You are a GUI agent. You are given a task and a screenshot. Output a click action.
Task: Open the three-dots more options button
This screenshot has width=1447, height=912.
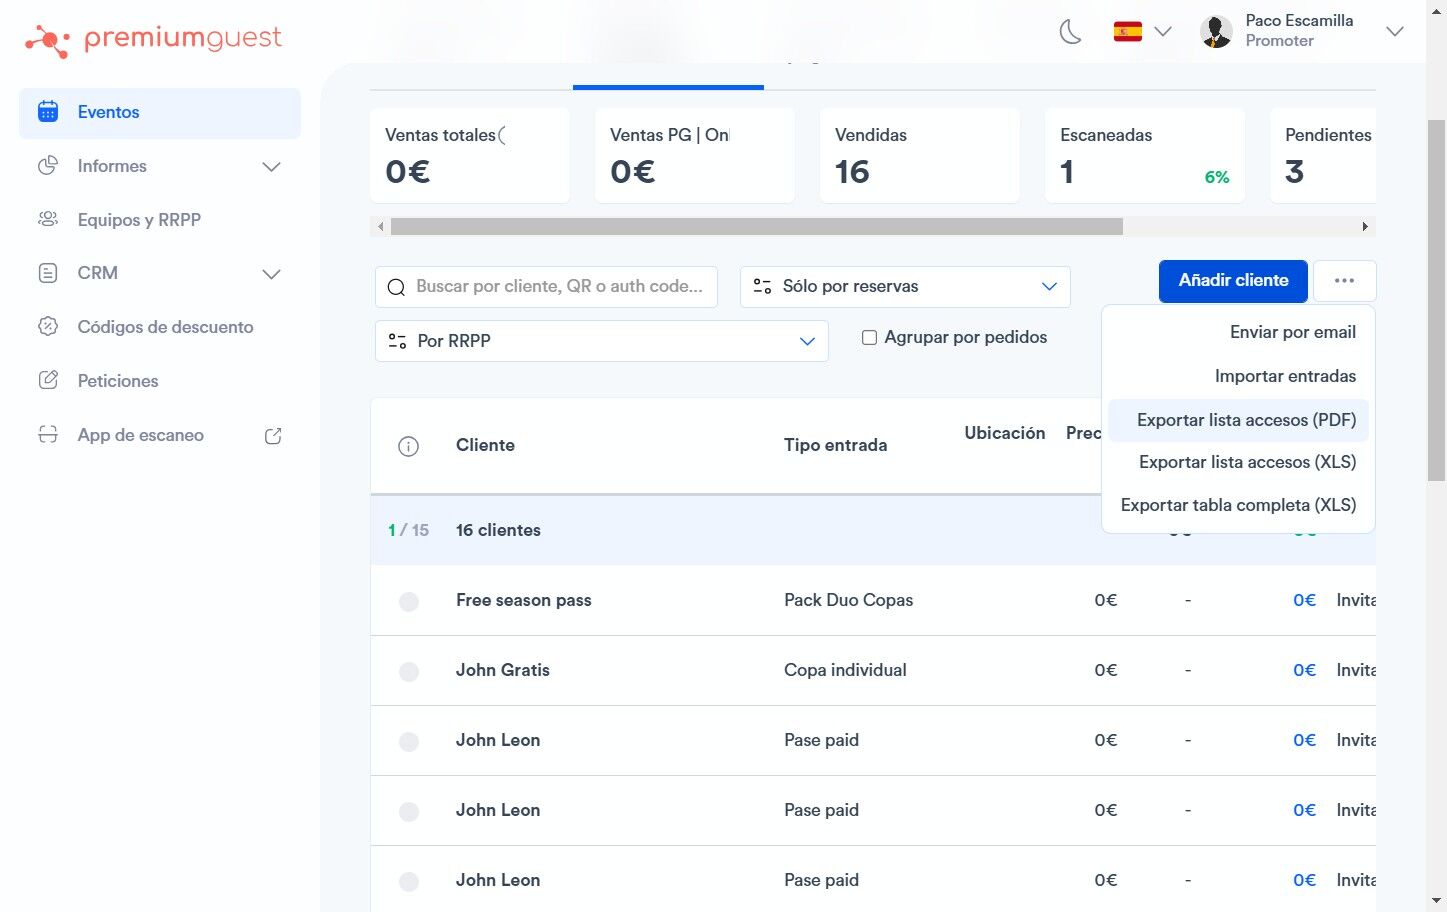point(1344,281)
